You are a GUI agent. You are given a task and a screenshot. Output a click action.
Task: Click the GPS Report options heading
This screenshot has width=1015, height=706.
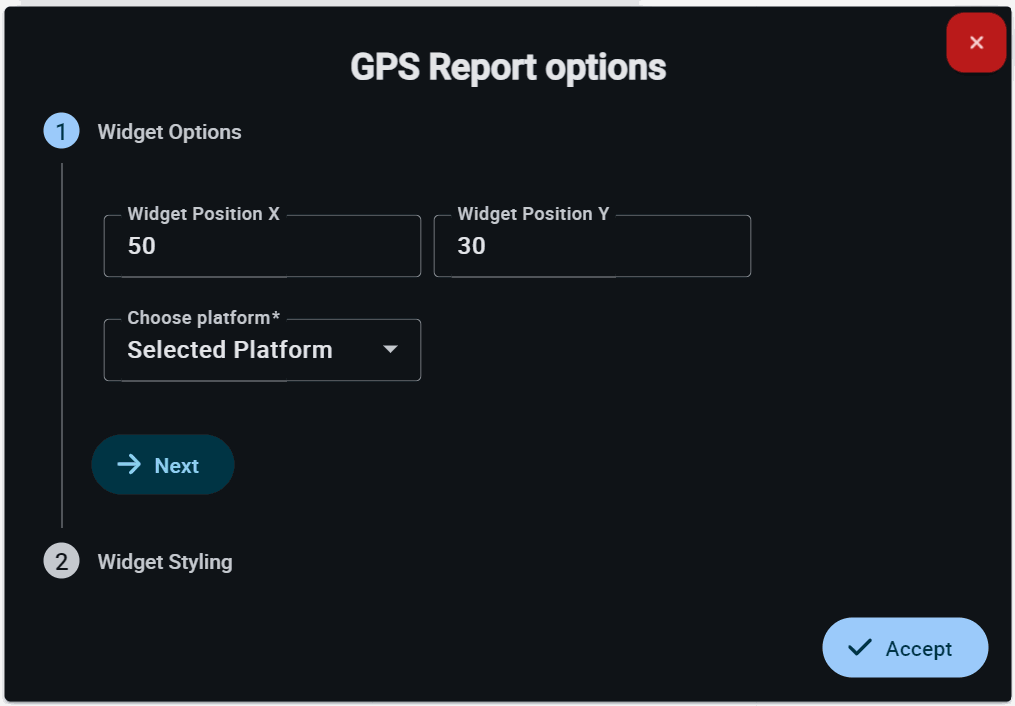click(x=508, y=68)
